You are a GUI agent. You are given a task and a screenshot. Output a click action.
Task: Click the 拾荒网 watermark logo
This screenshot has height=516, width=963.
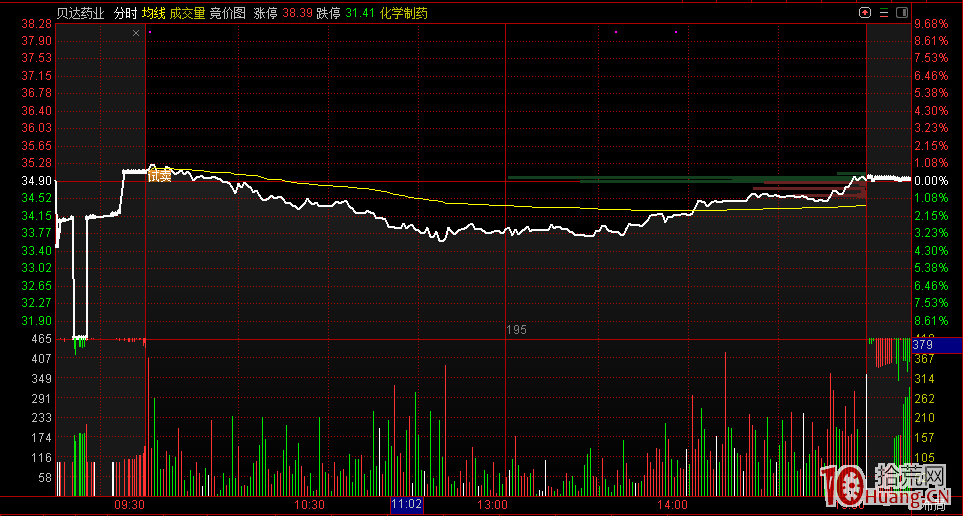[885, 486]
